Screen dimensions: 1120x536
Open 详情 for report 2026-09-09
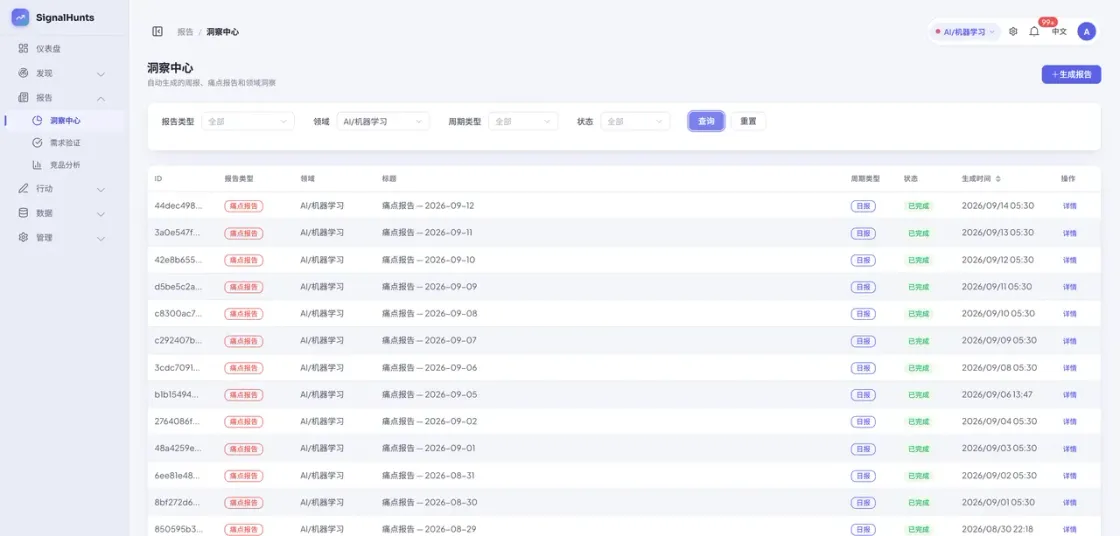(x=1069, y=287)
